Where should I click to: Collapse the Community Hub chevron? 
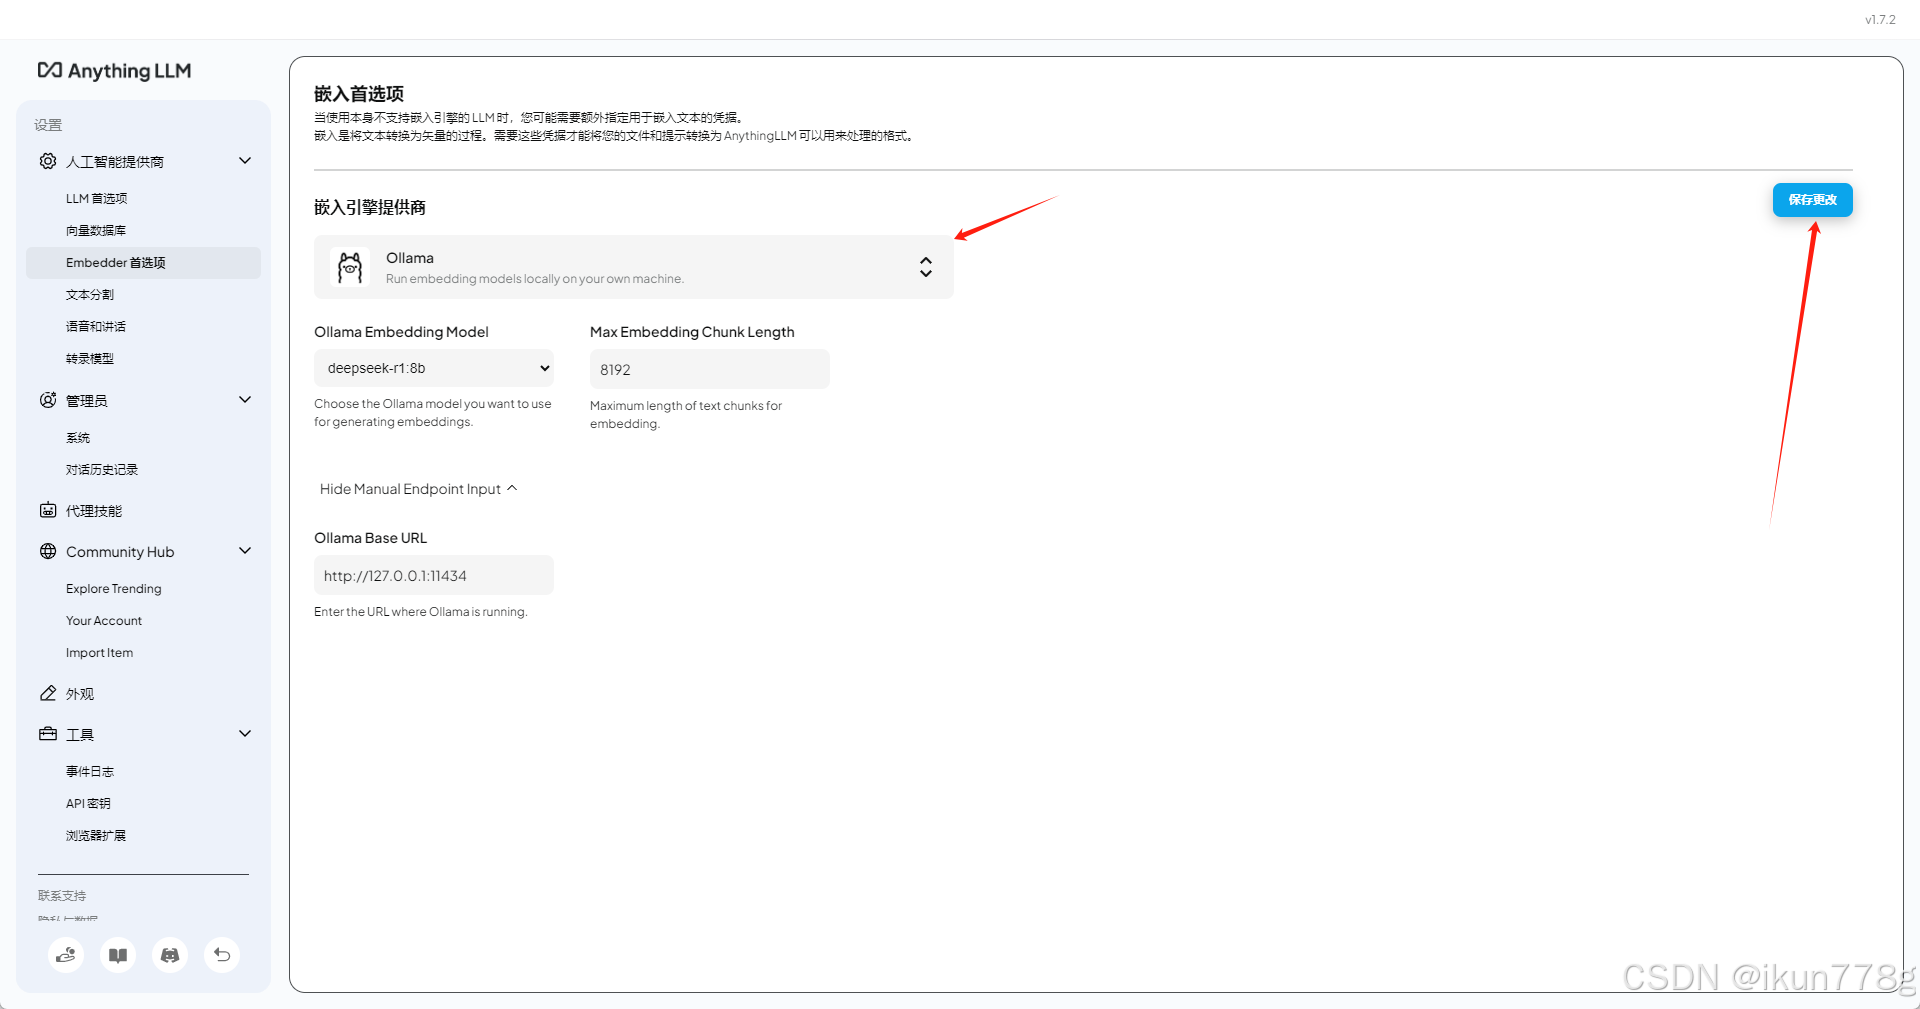[x=245, y=551]
